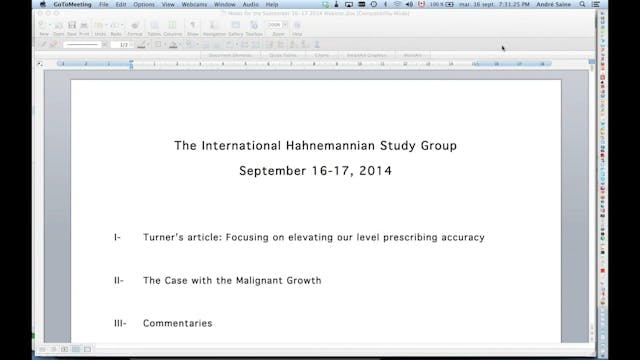Screen dimensions: 640x360
Task: Open the File menu
Action: [104, 4]
